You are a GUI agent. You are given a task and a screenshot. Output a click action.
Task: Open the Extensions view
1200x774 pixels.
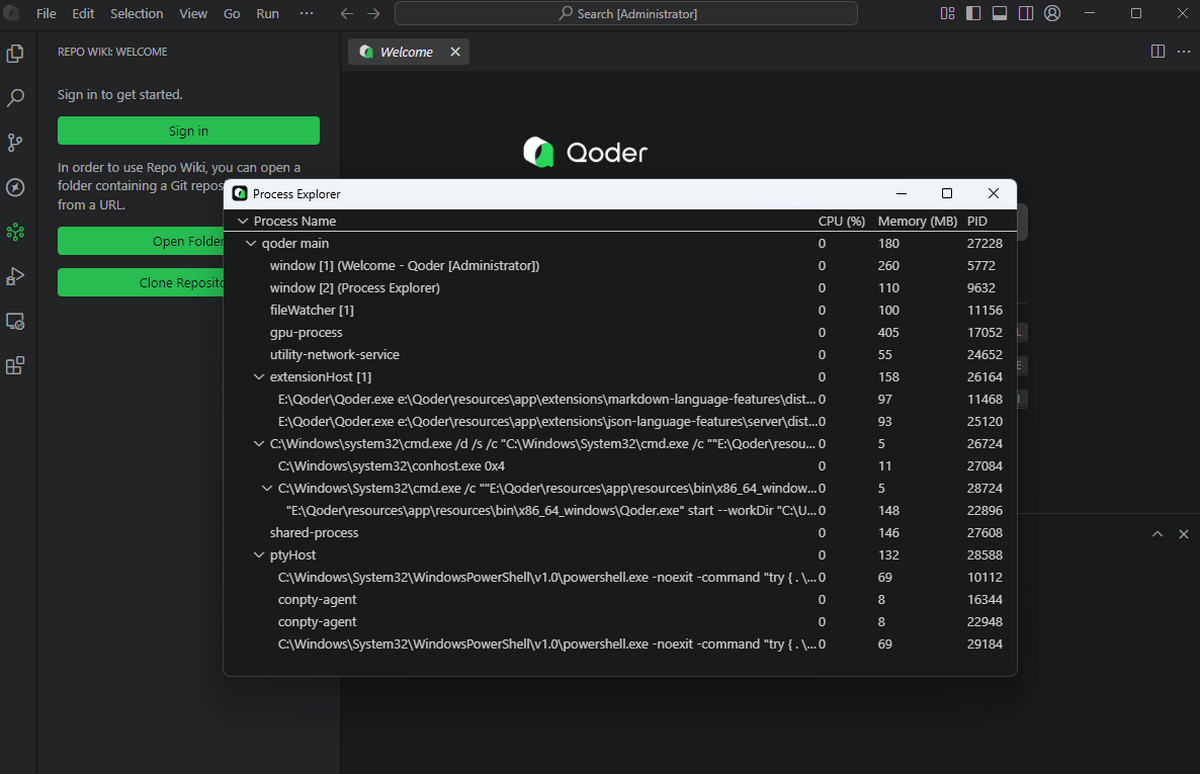point(15,366)
